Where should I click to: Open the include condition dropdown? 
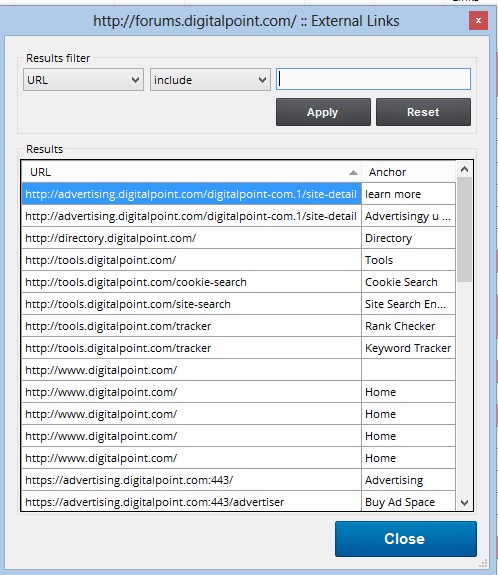(210, 80)
